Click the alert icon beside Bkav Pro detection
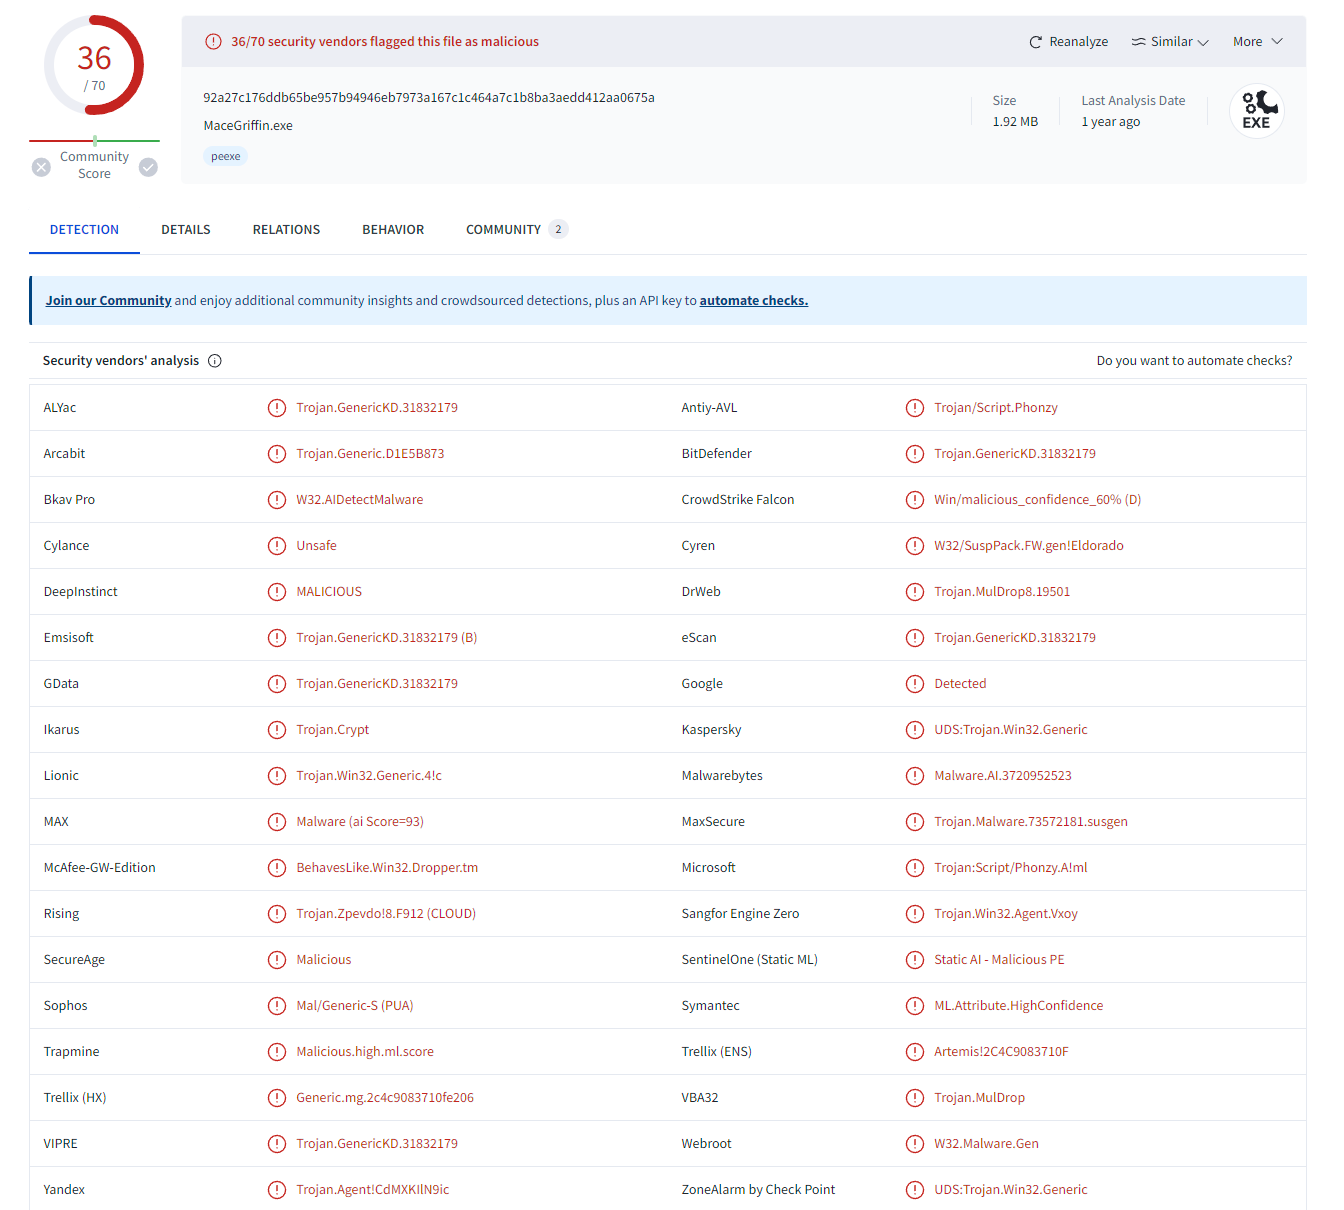1344x1210 pixels. tap(277, 500)
